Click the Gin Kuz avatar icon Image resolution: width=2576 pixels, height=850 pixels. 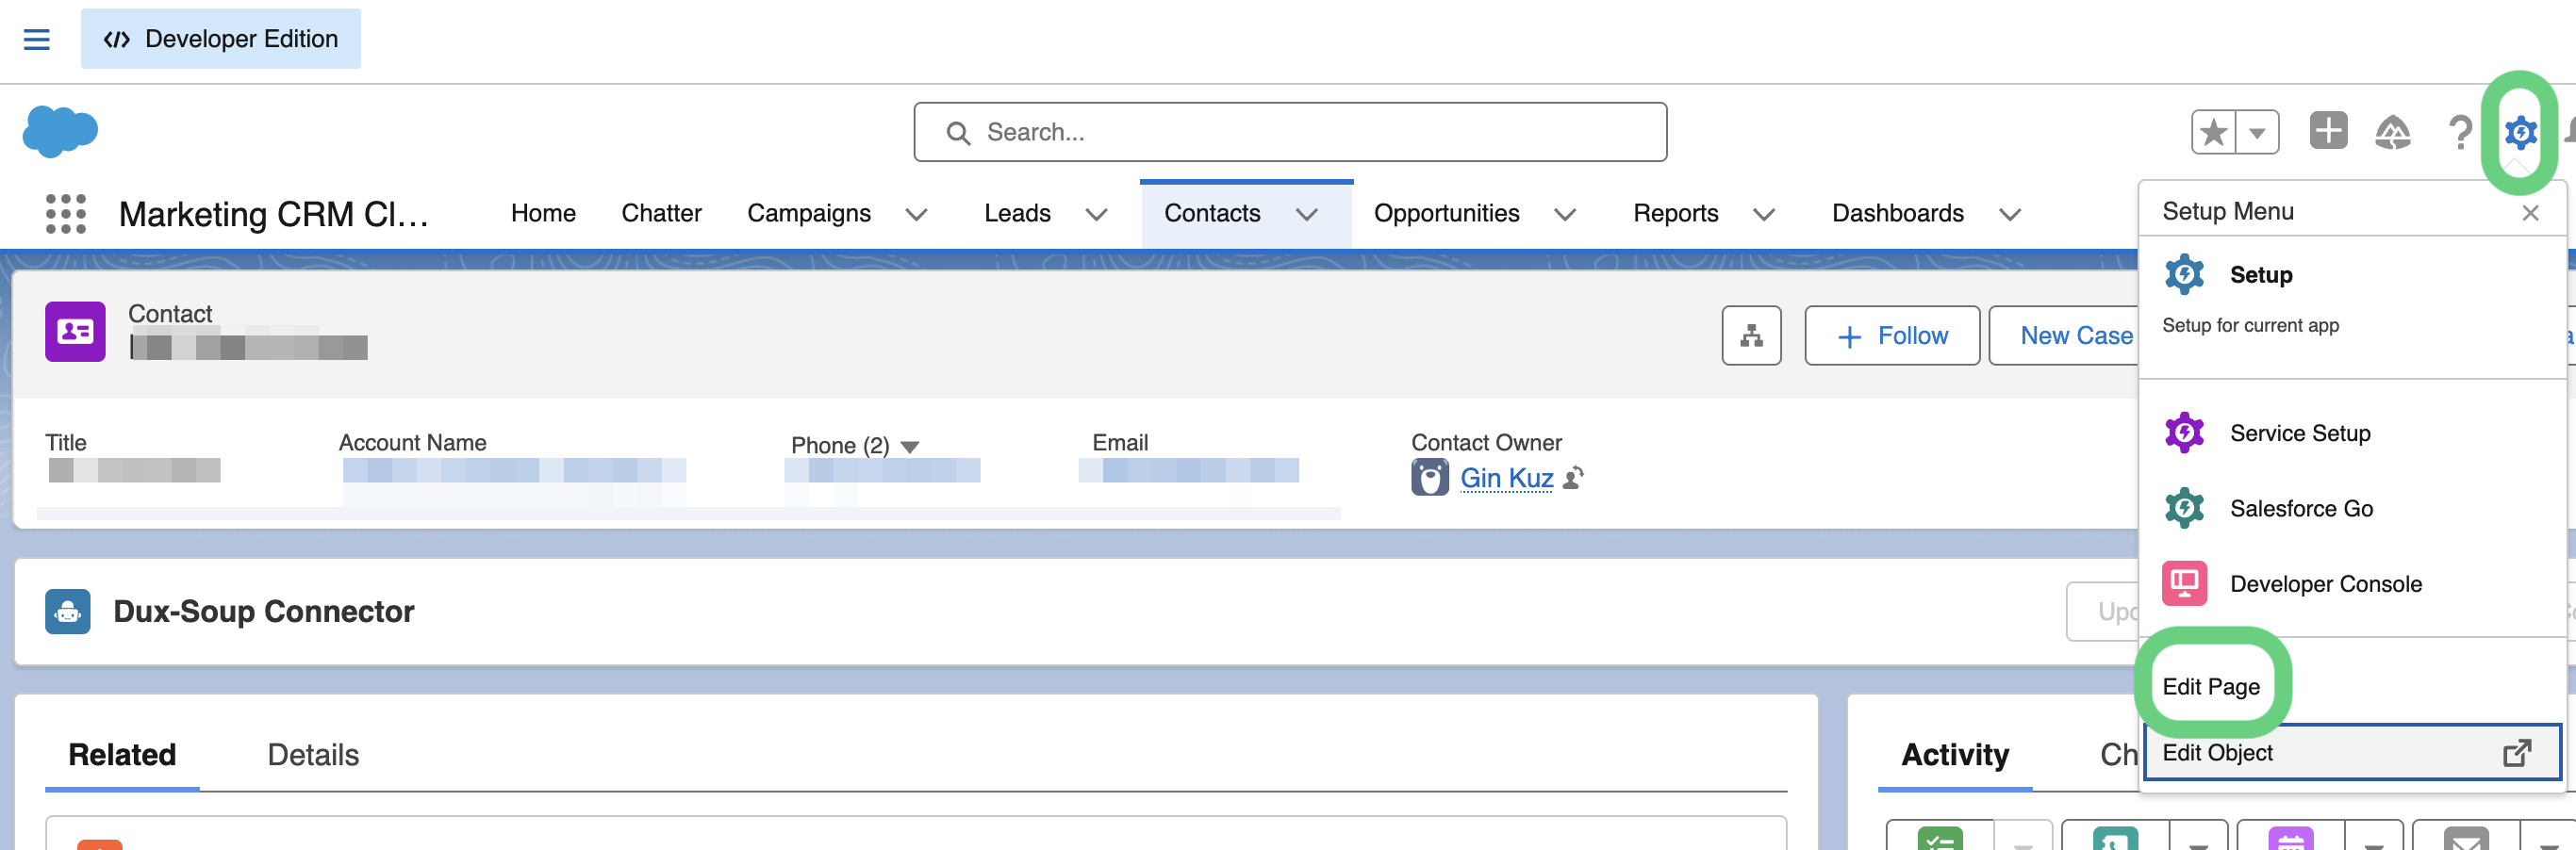tap(1430, 478)
